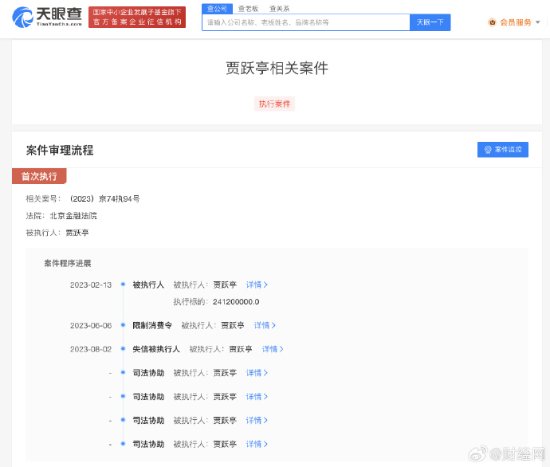Click the 限制消费令 label
The image size is (550, 467).
point(152,325)
